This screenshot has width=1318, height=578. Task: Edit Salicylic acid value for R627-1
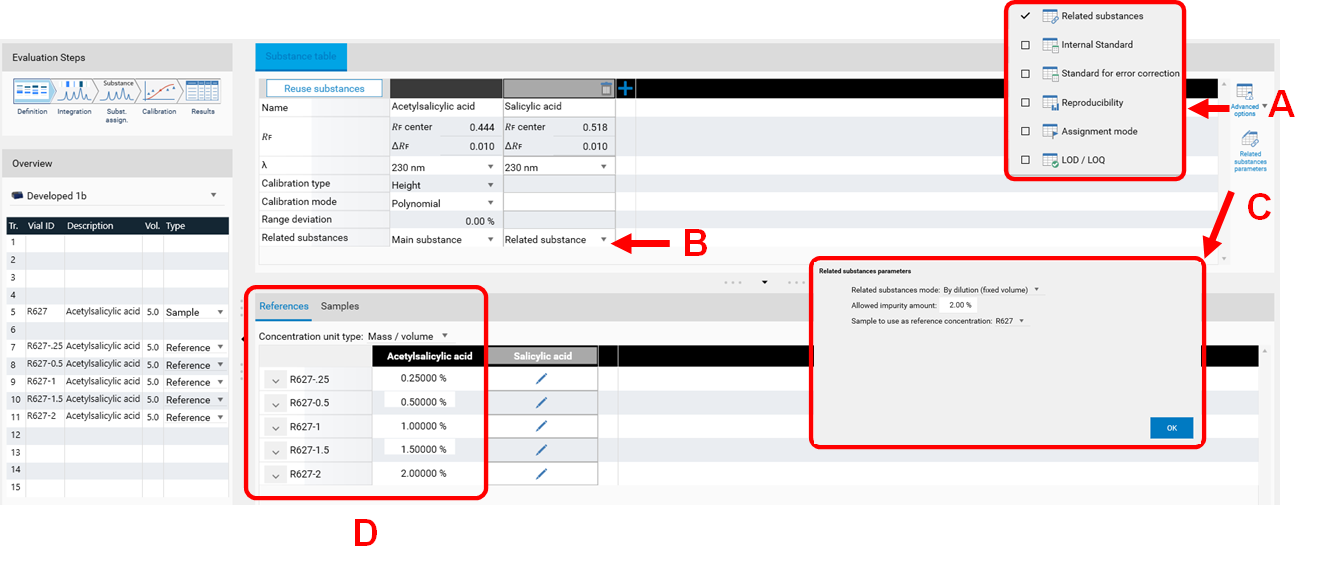pos(541,427)
